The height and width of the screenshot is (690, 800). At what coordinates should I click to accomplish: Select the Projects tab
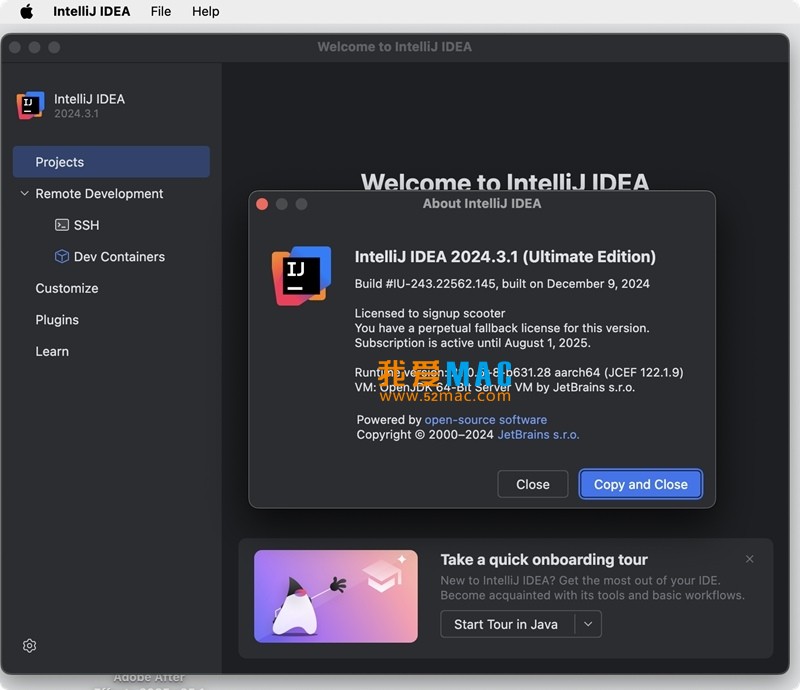pos(60,161)
